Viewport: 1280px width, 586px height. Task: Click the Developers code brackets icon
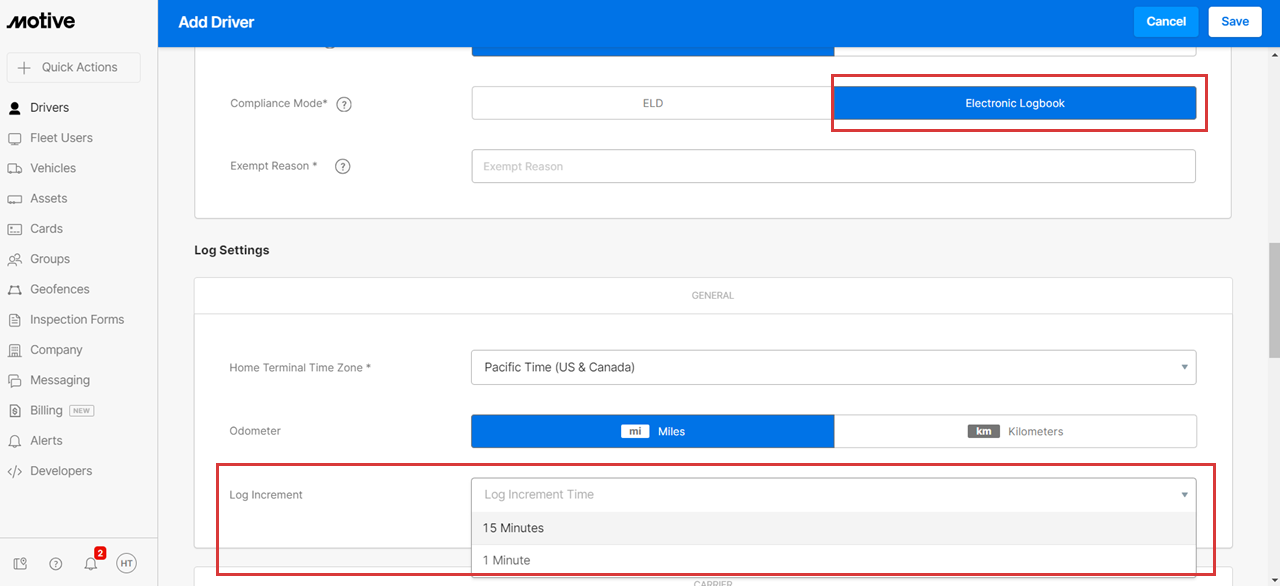click(14, 471)
